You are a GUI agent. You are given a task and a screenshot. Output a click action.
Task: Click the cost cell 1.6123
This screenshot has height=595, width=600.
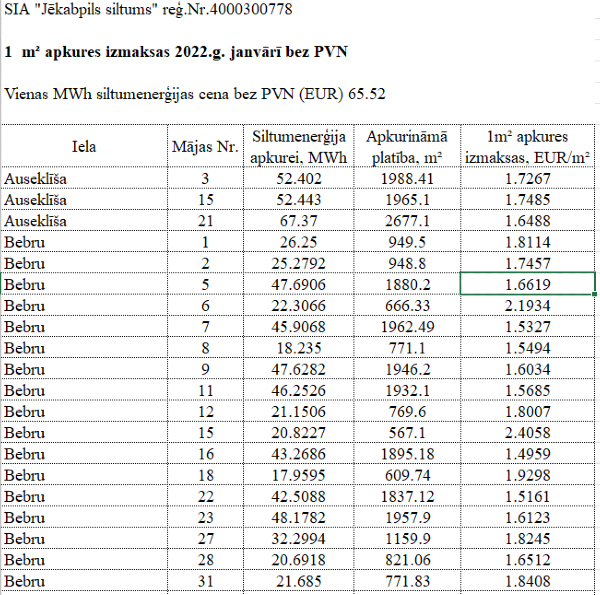528,517
